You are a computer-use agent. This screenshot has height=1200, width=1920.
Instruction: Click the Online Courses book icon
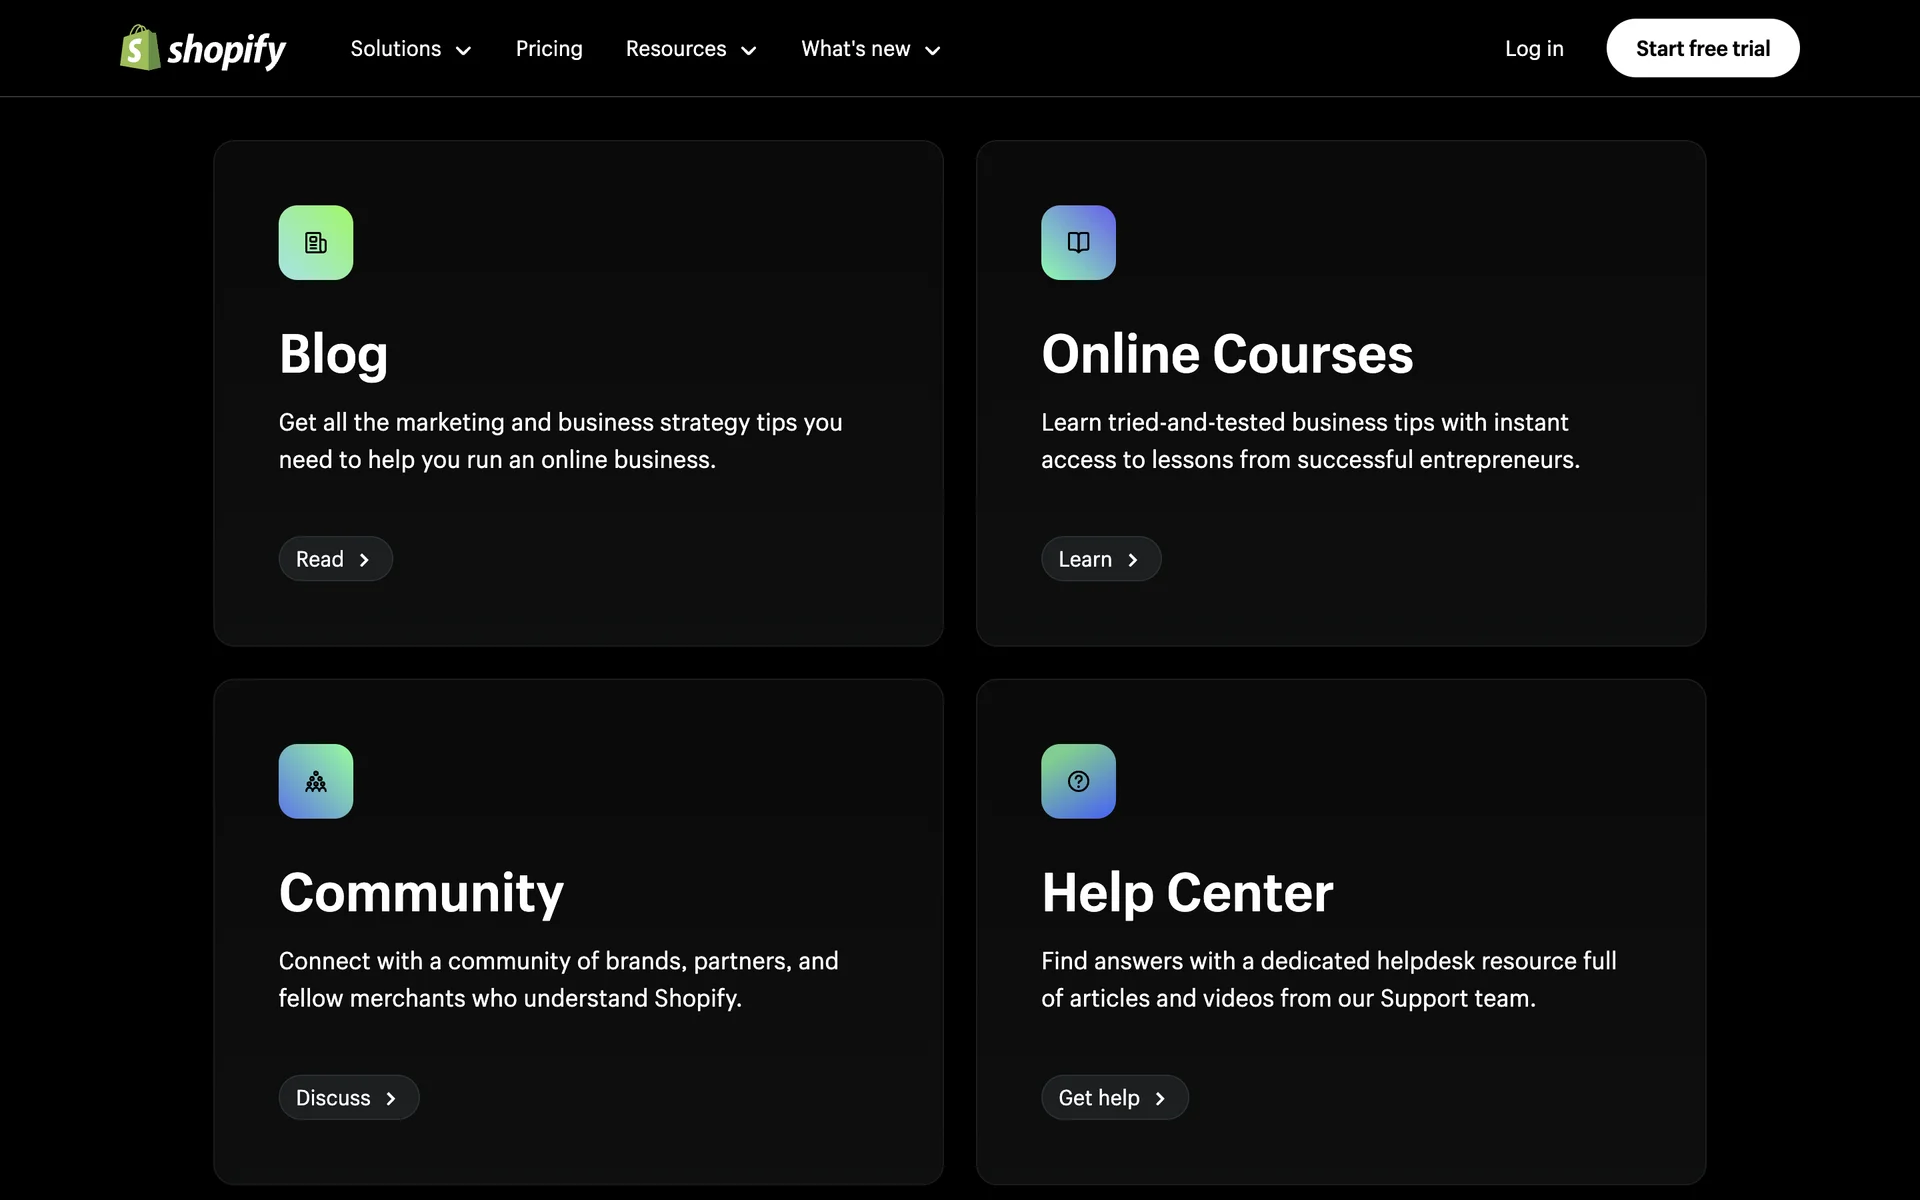1078,243
